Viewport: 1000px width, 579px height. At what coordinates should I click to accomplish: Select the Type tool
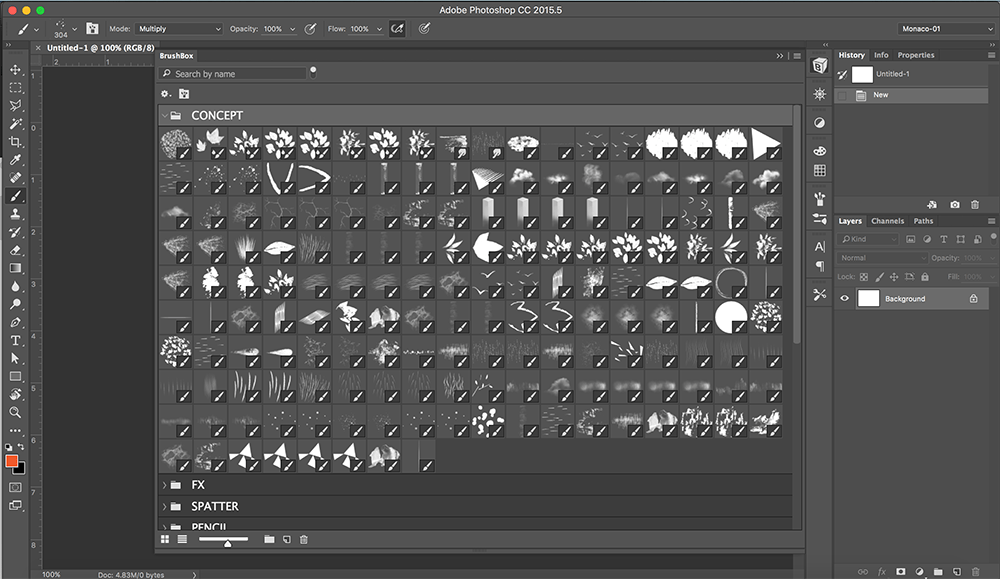(x=15, y=339)
